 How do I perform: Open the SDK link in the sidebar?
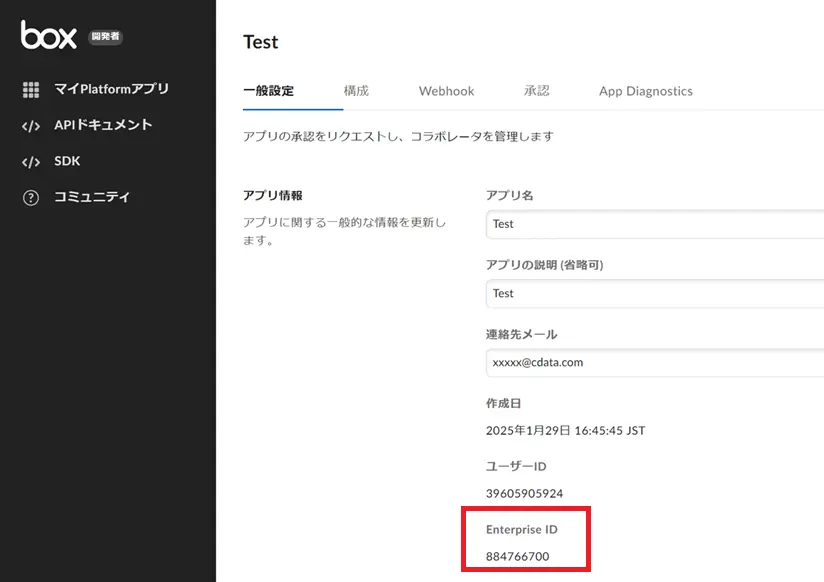click(67, 161)
